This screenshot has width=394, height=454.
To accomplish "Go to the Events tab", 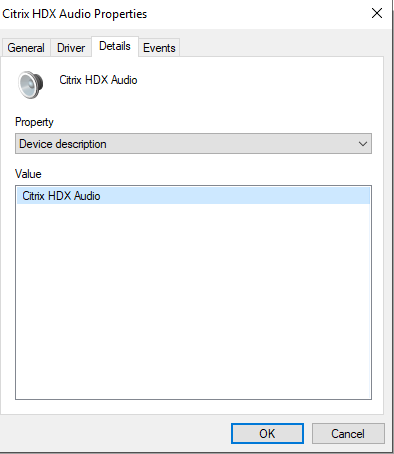I will pos(159,48).
